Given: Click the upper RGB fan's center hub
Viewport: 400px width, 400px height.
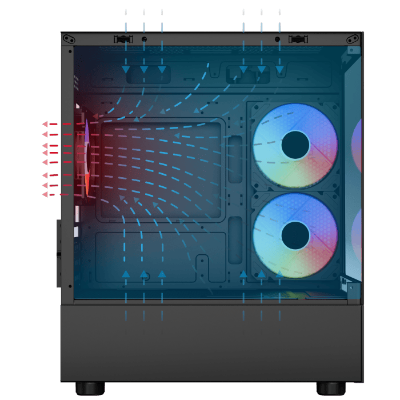Looking at the screenshot, I should pos(295,145).
